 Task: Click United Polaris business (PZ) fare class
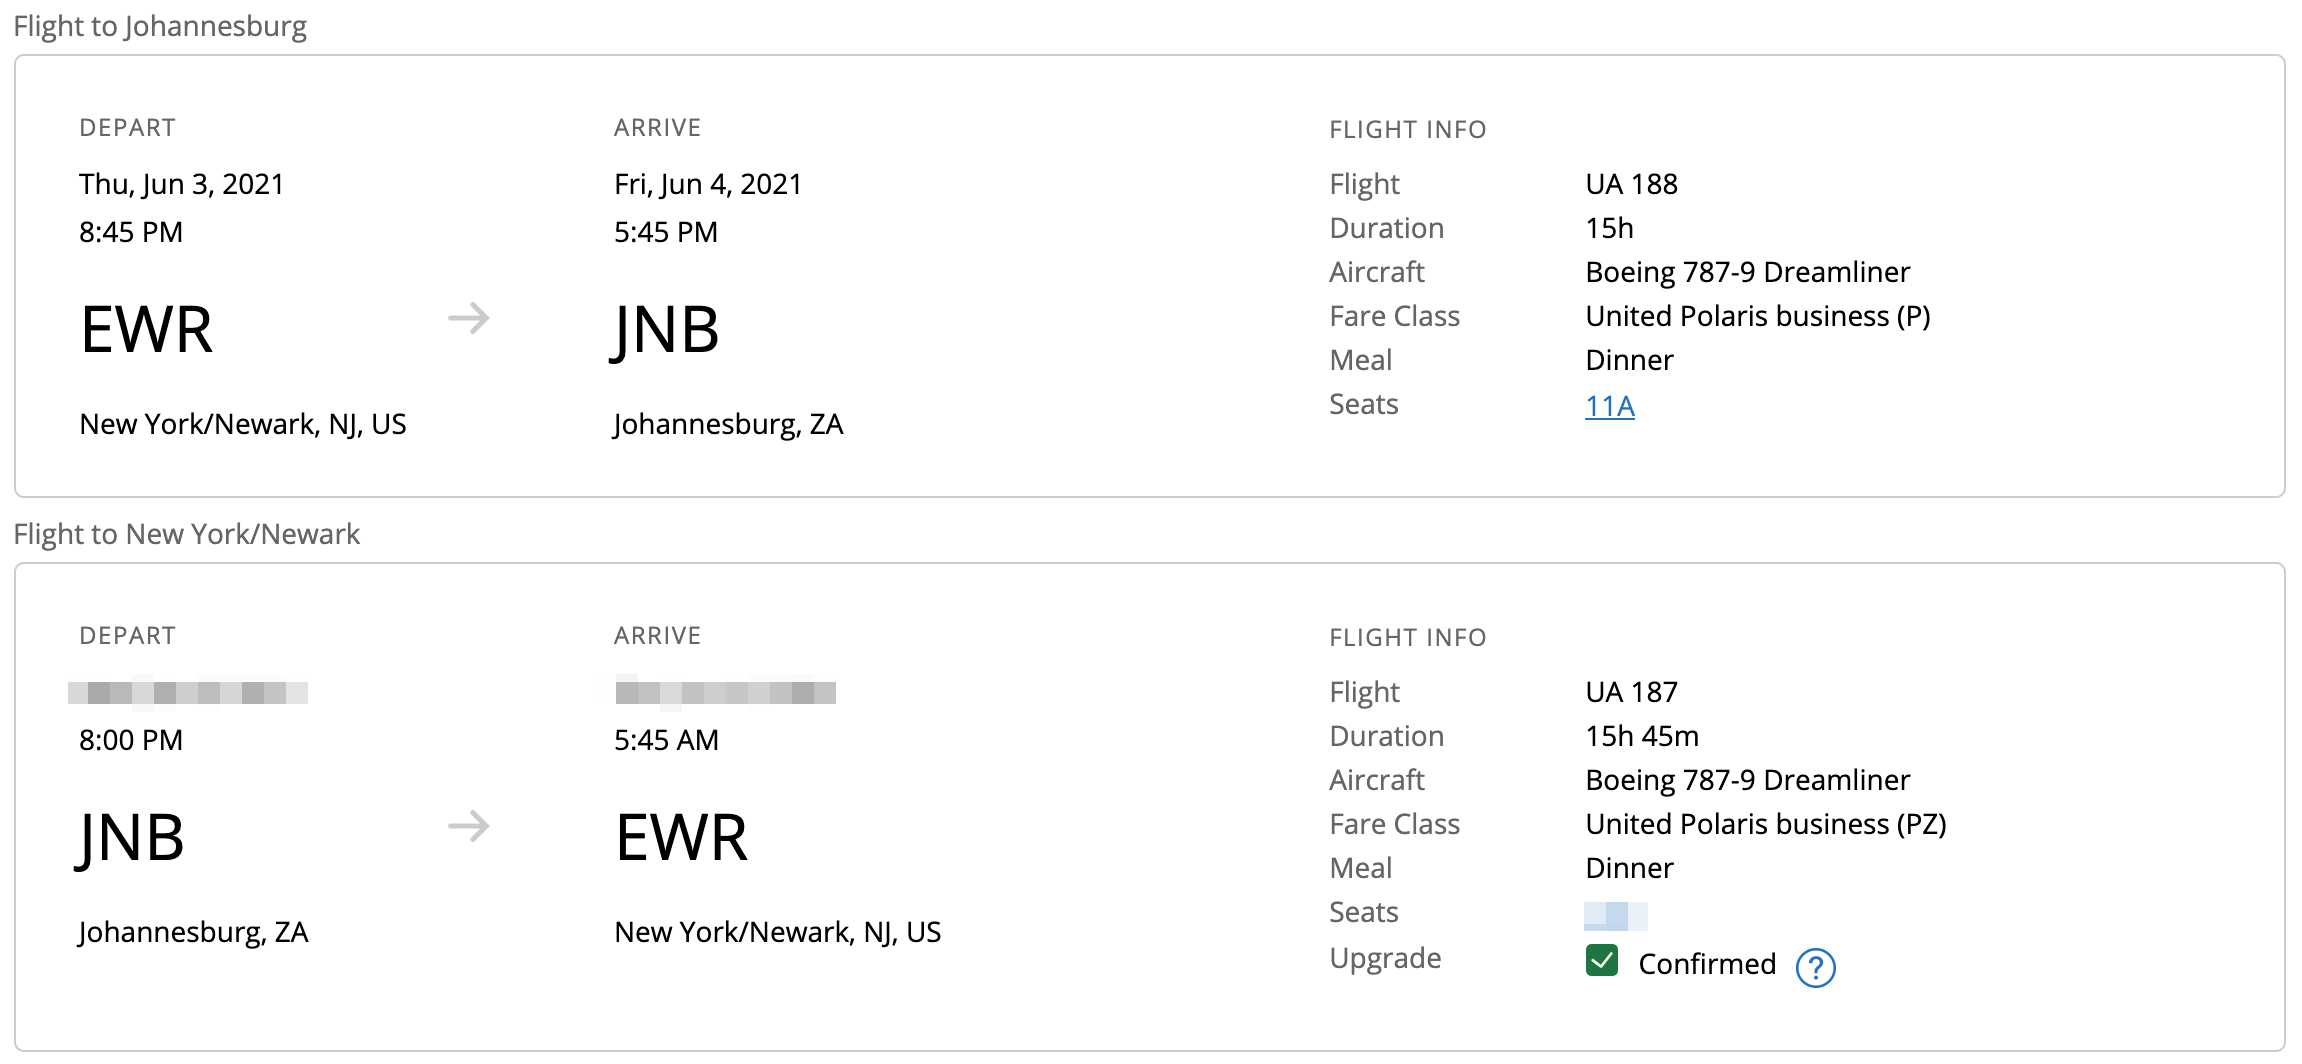1765,824
